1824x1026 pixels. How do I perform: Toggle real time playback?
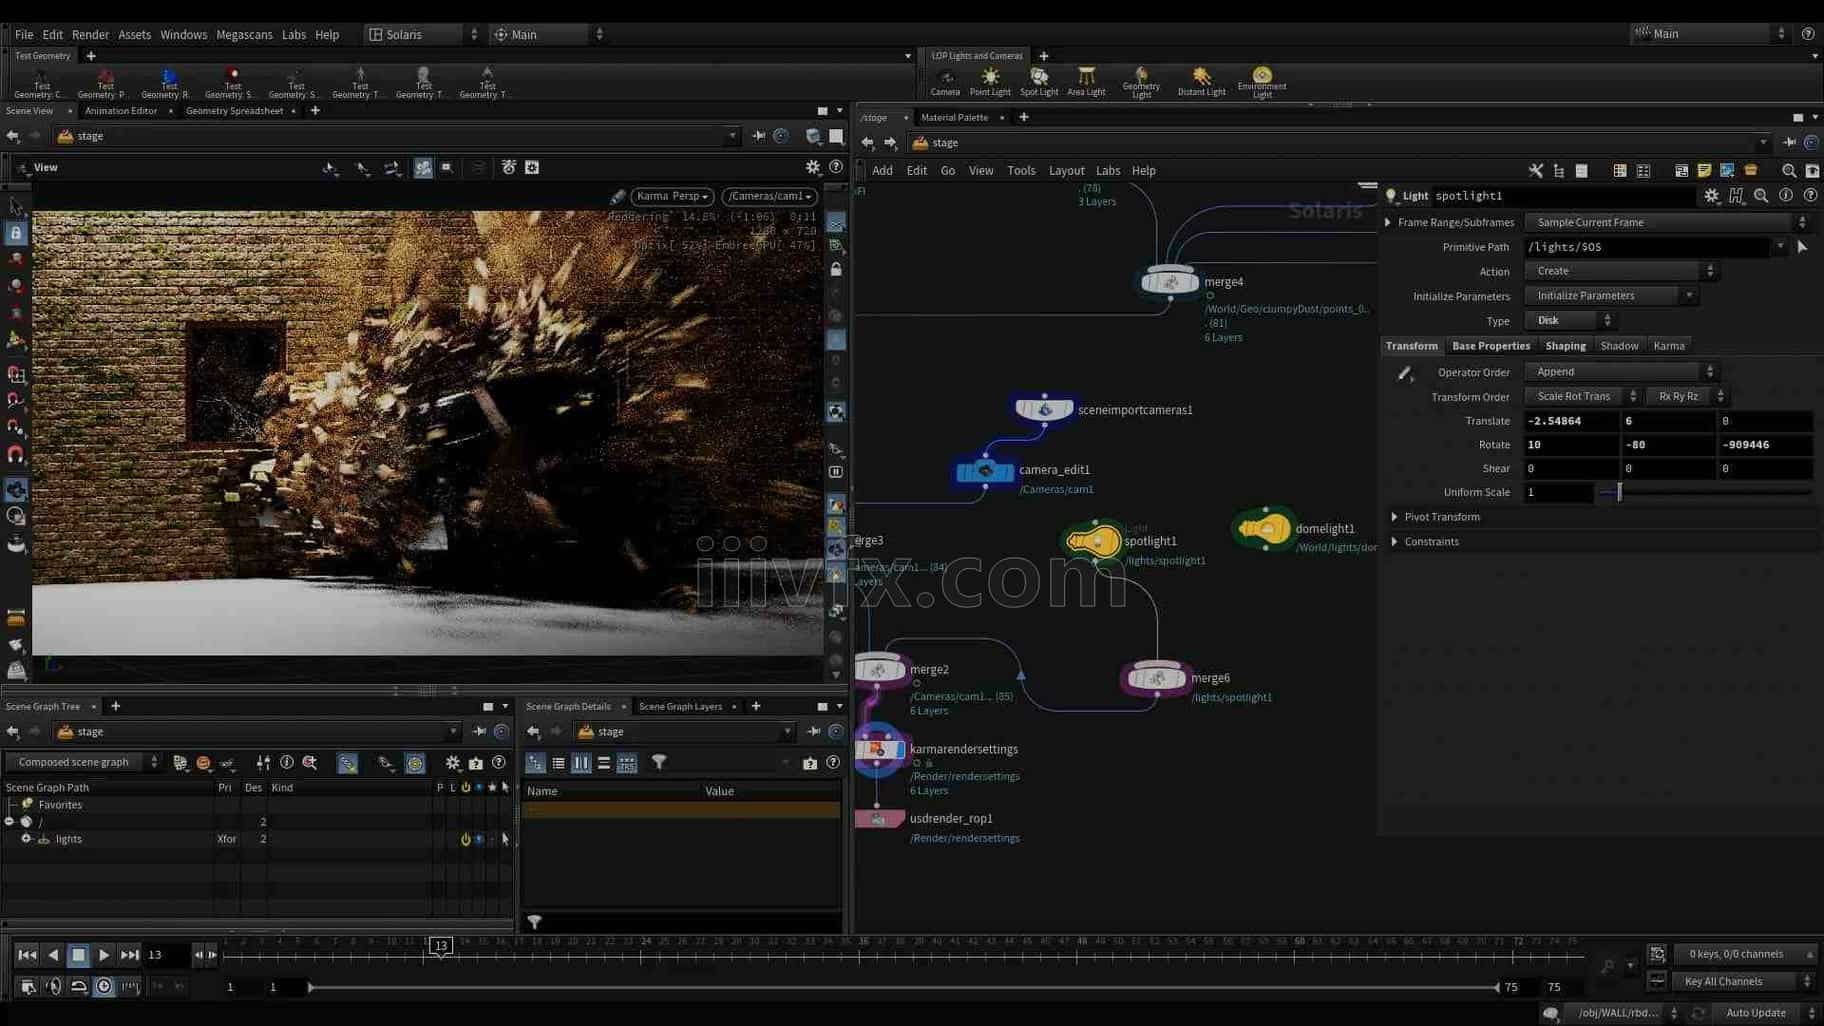104,987
